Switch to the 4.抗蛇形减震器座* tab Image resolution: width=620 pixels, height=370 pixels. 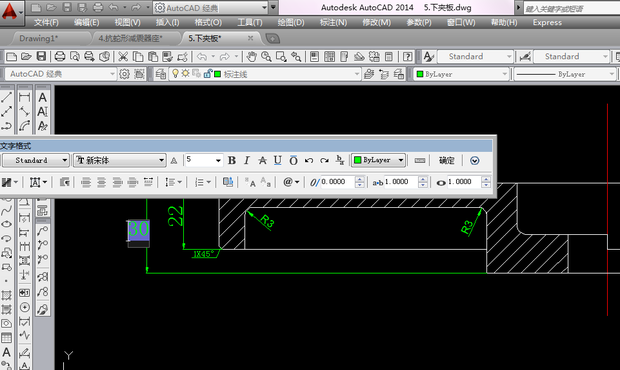[x=130, y=38]
